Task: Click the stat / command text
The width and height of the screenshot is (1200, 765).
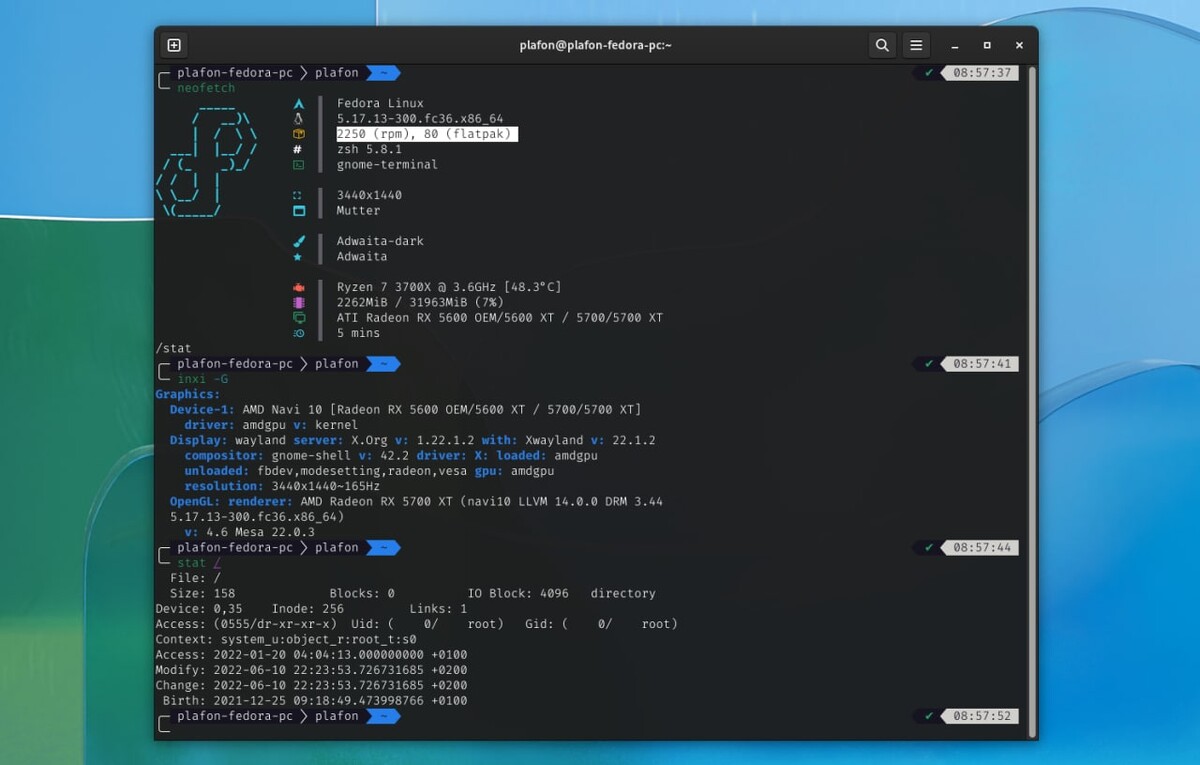Action: 199,563
